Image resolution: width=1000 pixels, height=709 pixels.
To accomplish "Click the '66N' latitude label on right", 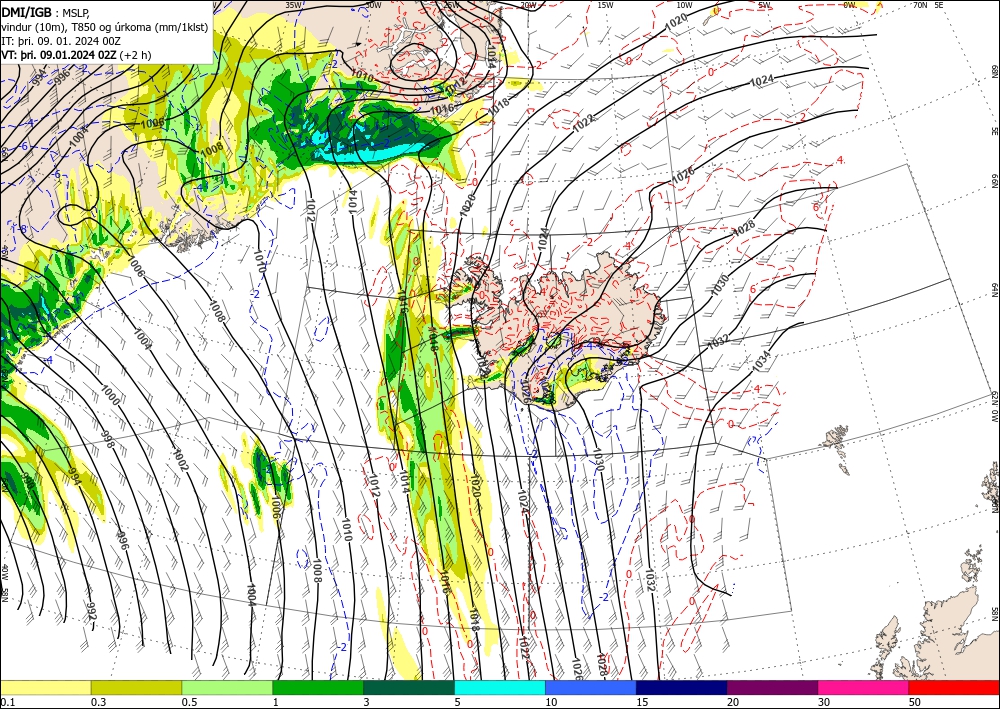I will (994, 181).
